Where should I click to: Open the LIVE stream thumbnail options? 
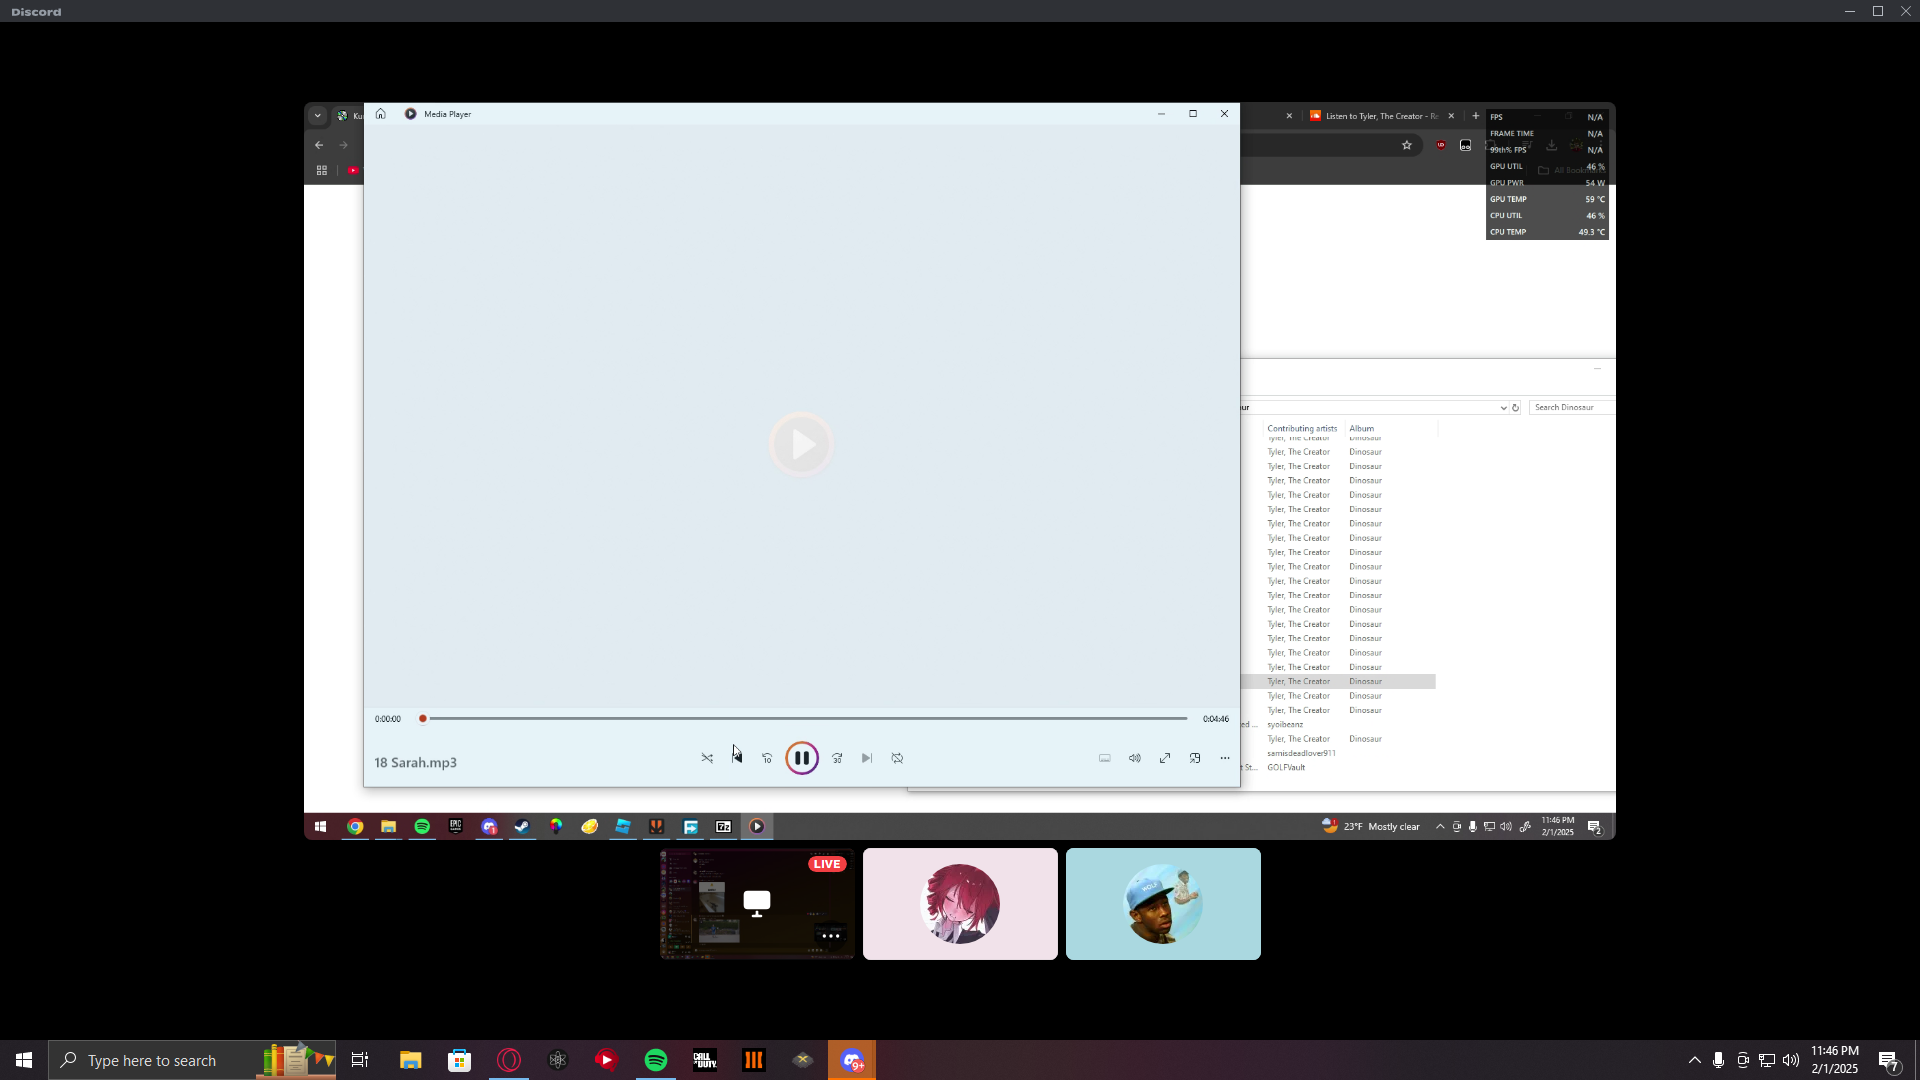(x=830, y=936)
